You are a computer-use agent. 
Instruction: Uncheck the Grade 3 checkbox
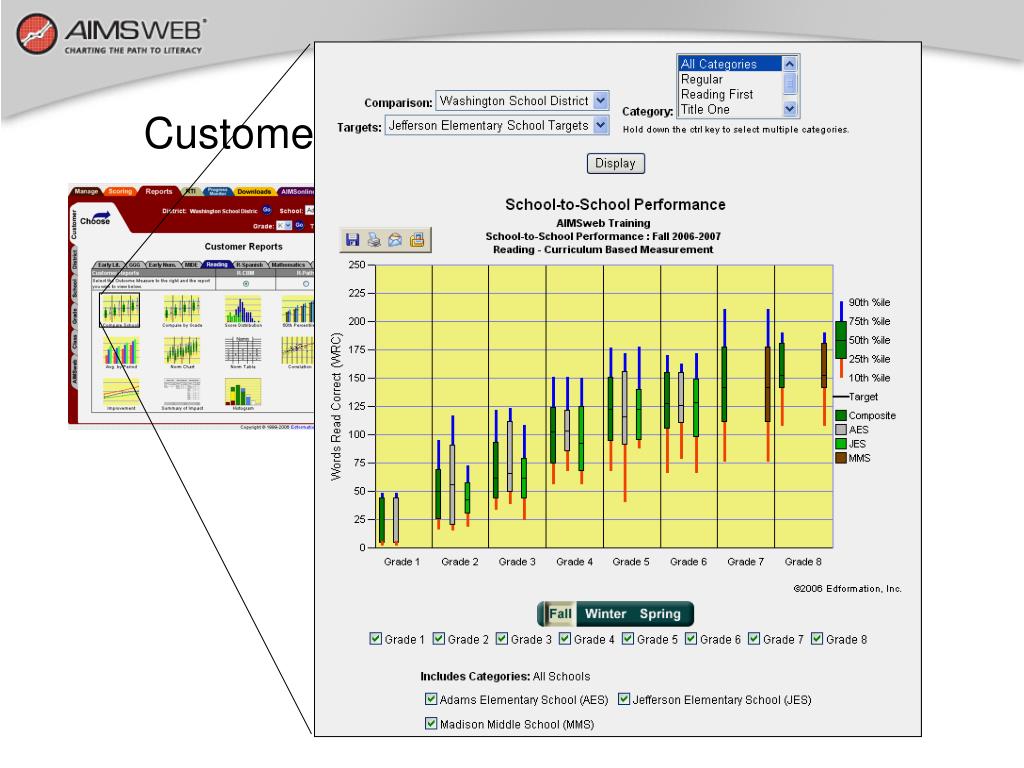click(502, 638)
